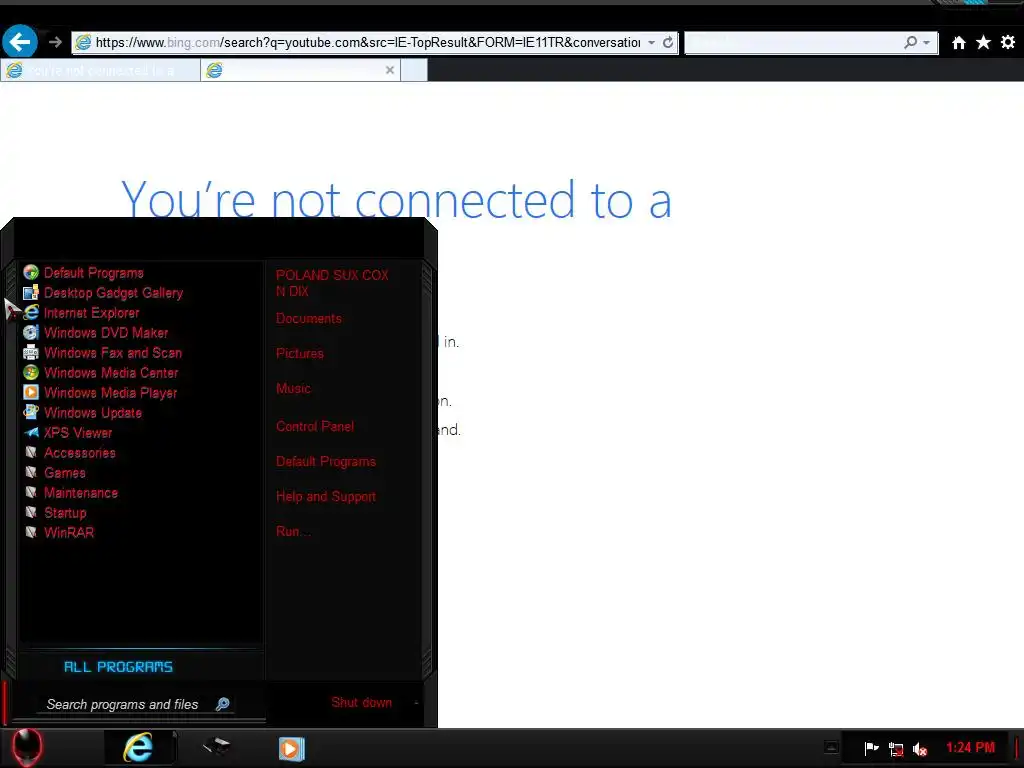Click the muted volume tray icon

[x=920, y=749]
